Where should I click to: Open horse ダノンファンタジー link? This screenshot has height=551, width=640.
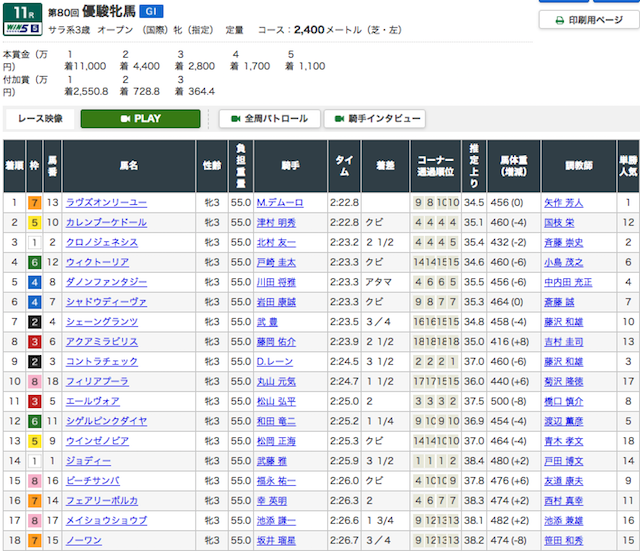(x=106, y=282)
